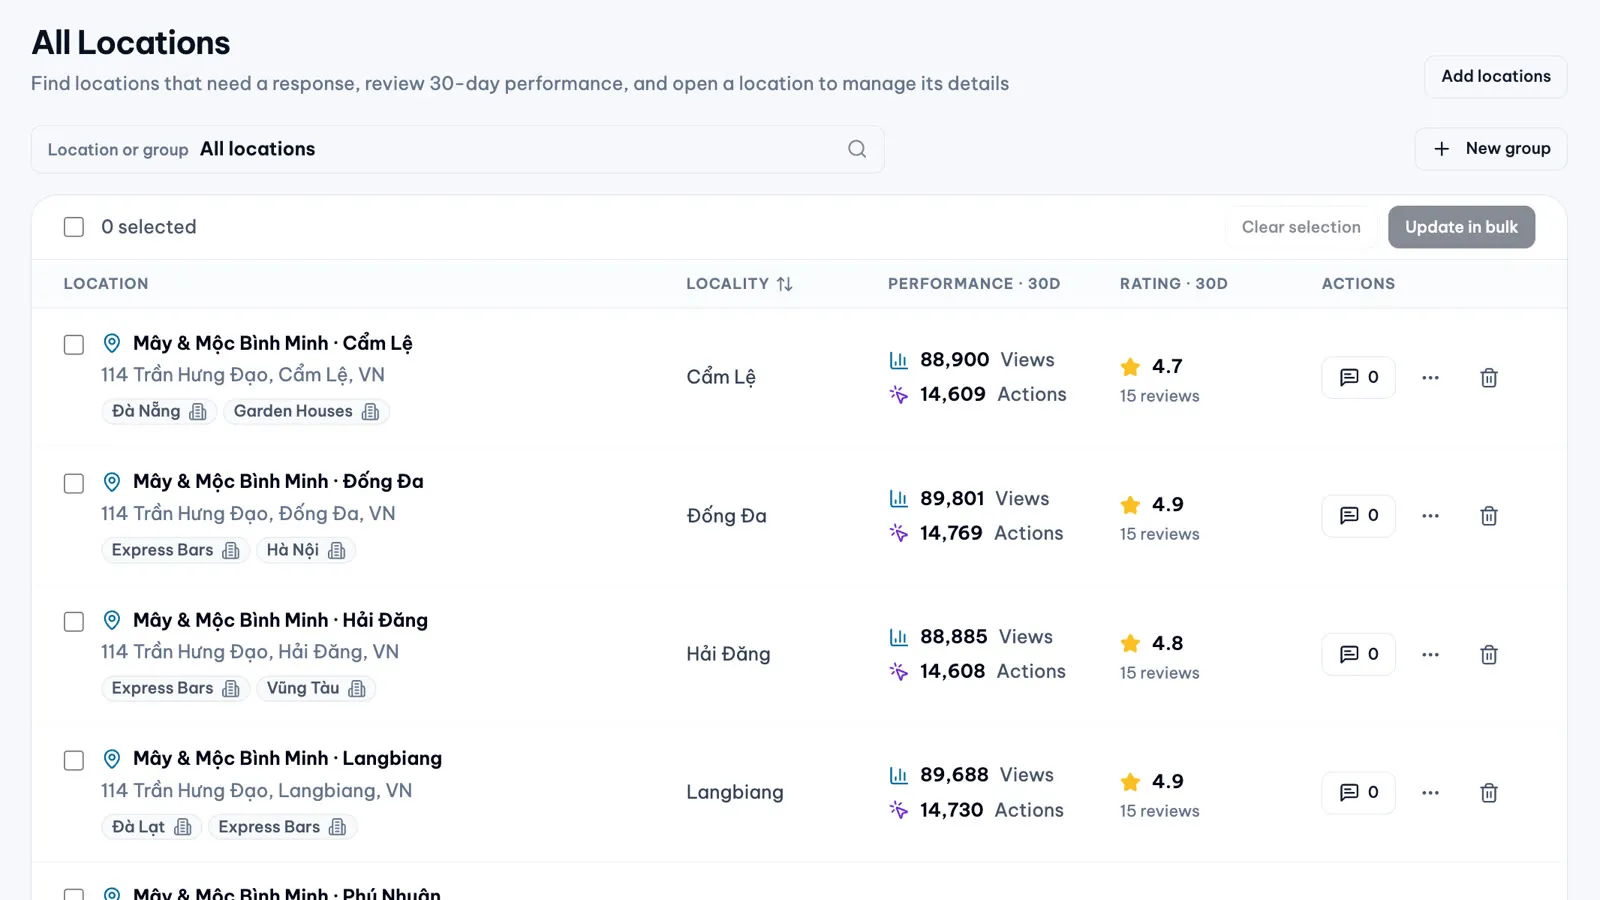Open Mây & Mộc Bình Minh · Langbiang location
The image size is (1600, 900).
pyautogui.click(x=287, y=759)
